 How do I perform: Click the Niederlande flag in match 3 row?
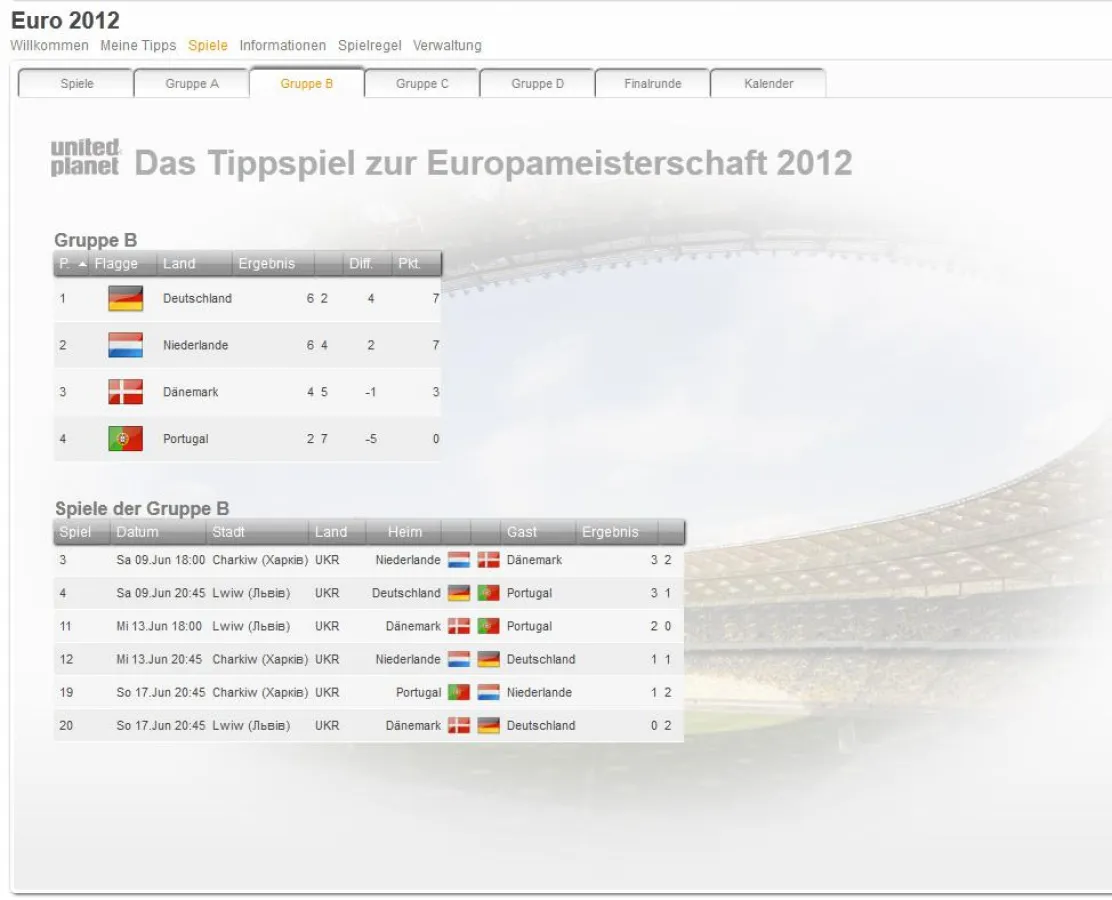coord(458,560)
